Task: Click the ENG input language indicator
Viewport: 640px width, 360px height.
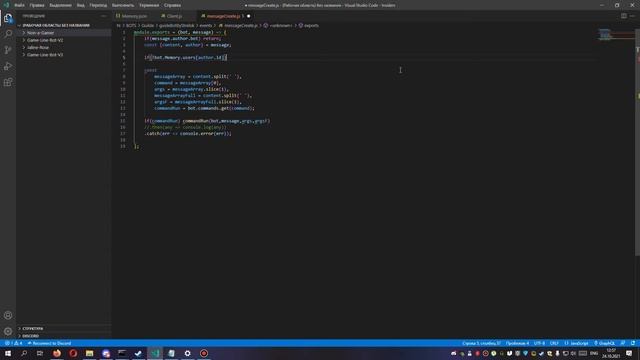Action: [x=594, y=353]
